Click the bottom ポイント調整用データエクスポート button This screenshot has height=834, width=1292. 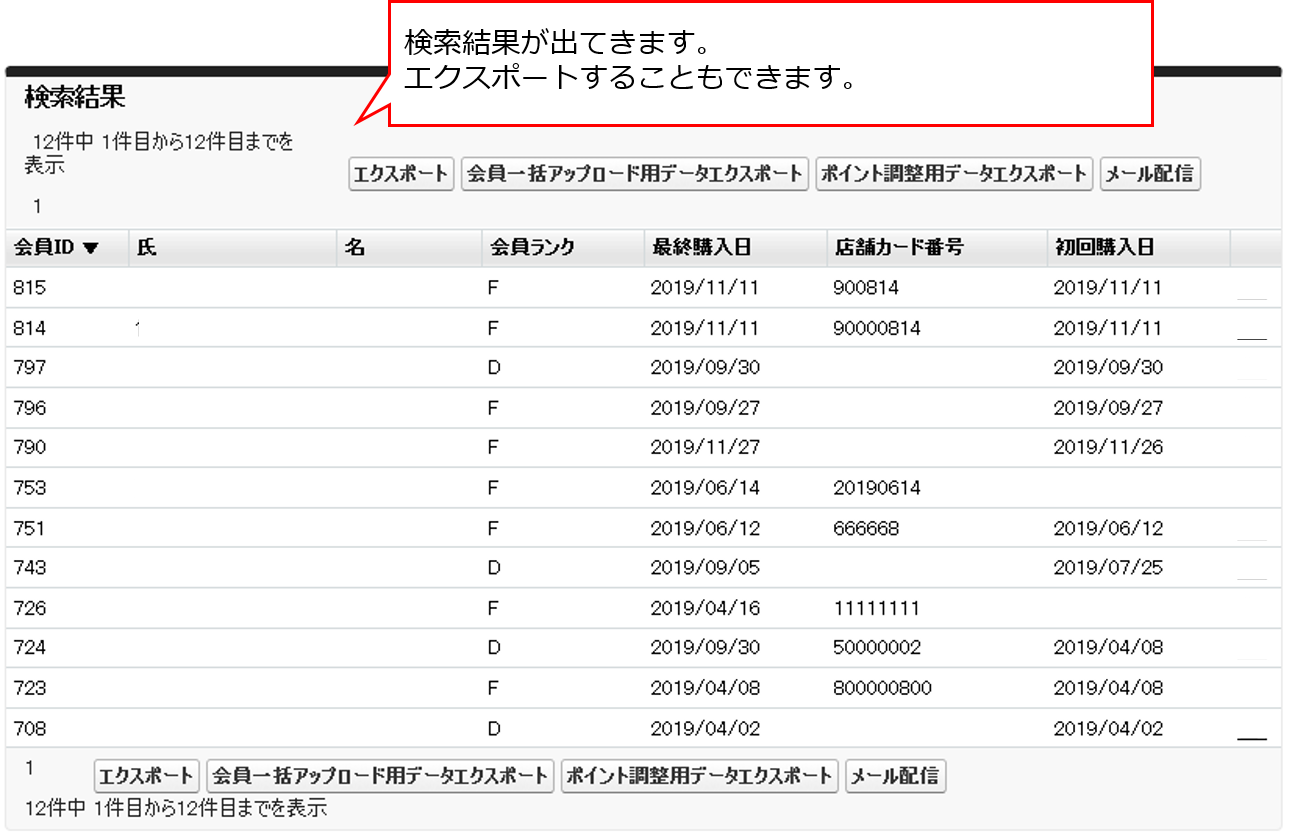click(x=699, y=776)
